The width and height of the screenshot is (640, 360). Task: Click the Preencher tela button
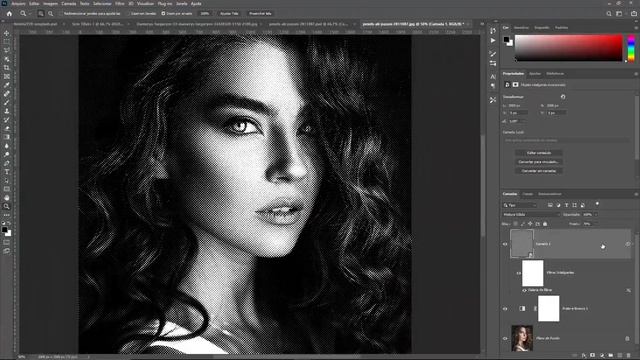pos(260,13)
